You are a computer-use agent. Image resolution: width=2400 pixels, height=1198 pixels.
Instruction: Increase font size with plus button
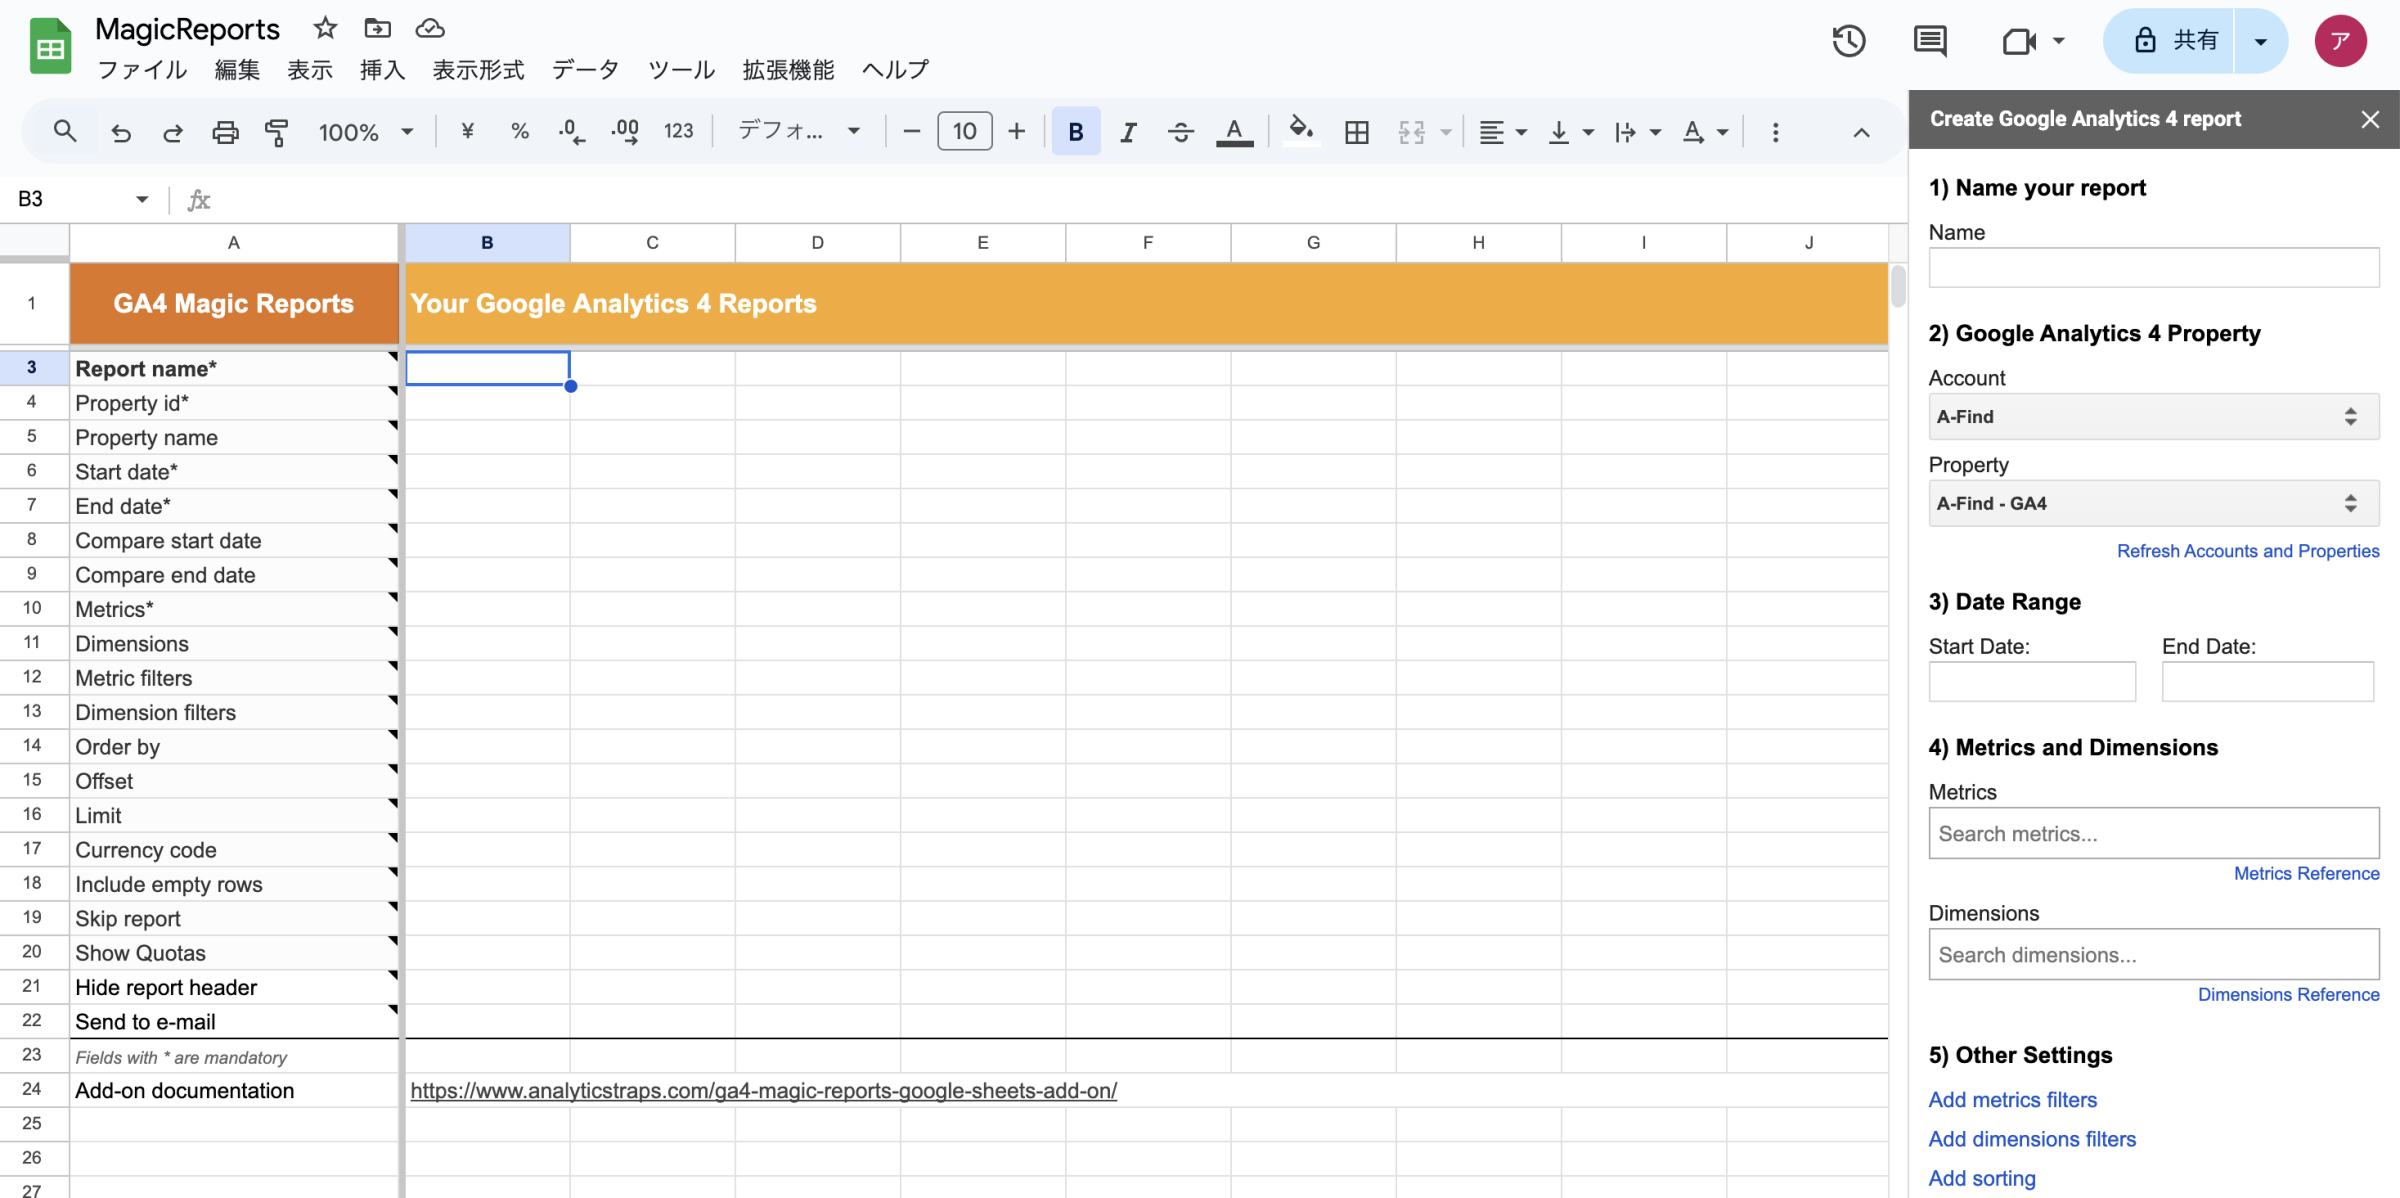[x=1016, y=131]
